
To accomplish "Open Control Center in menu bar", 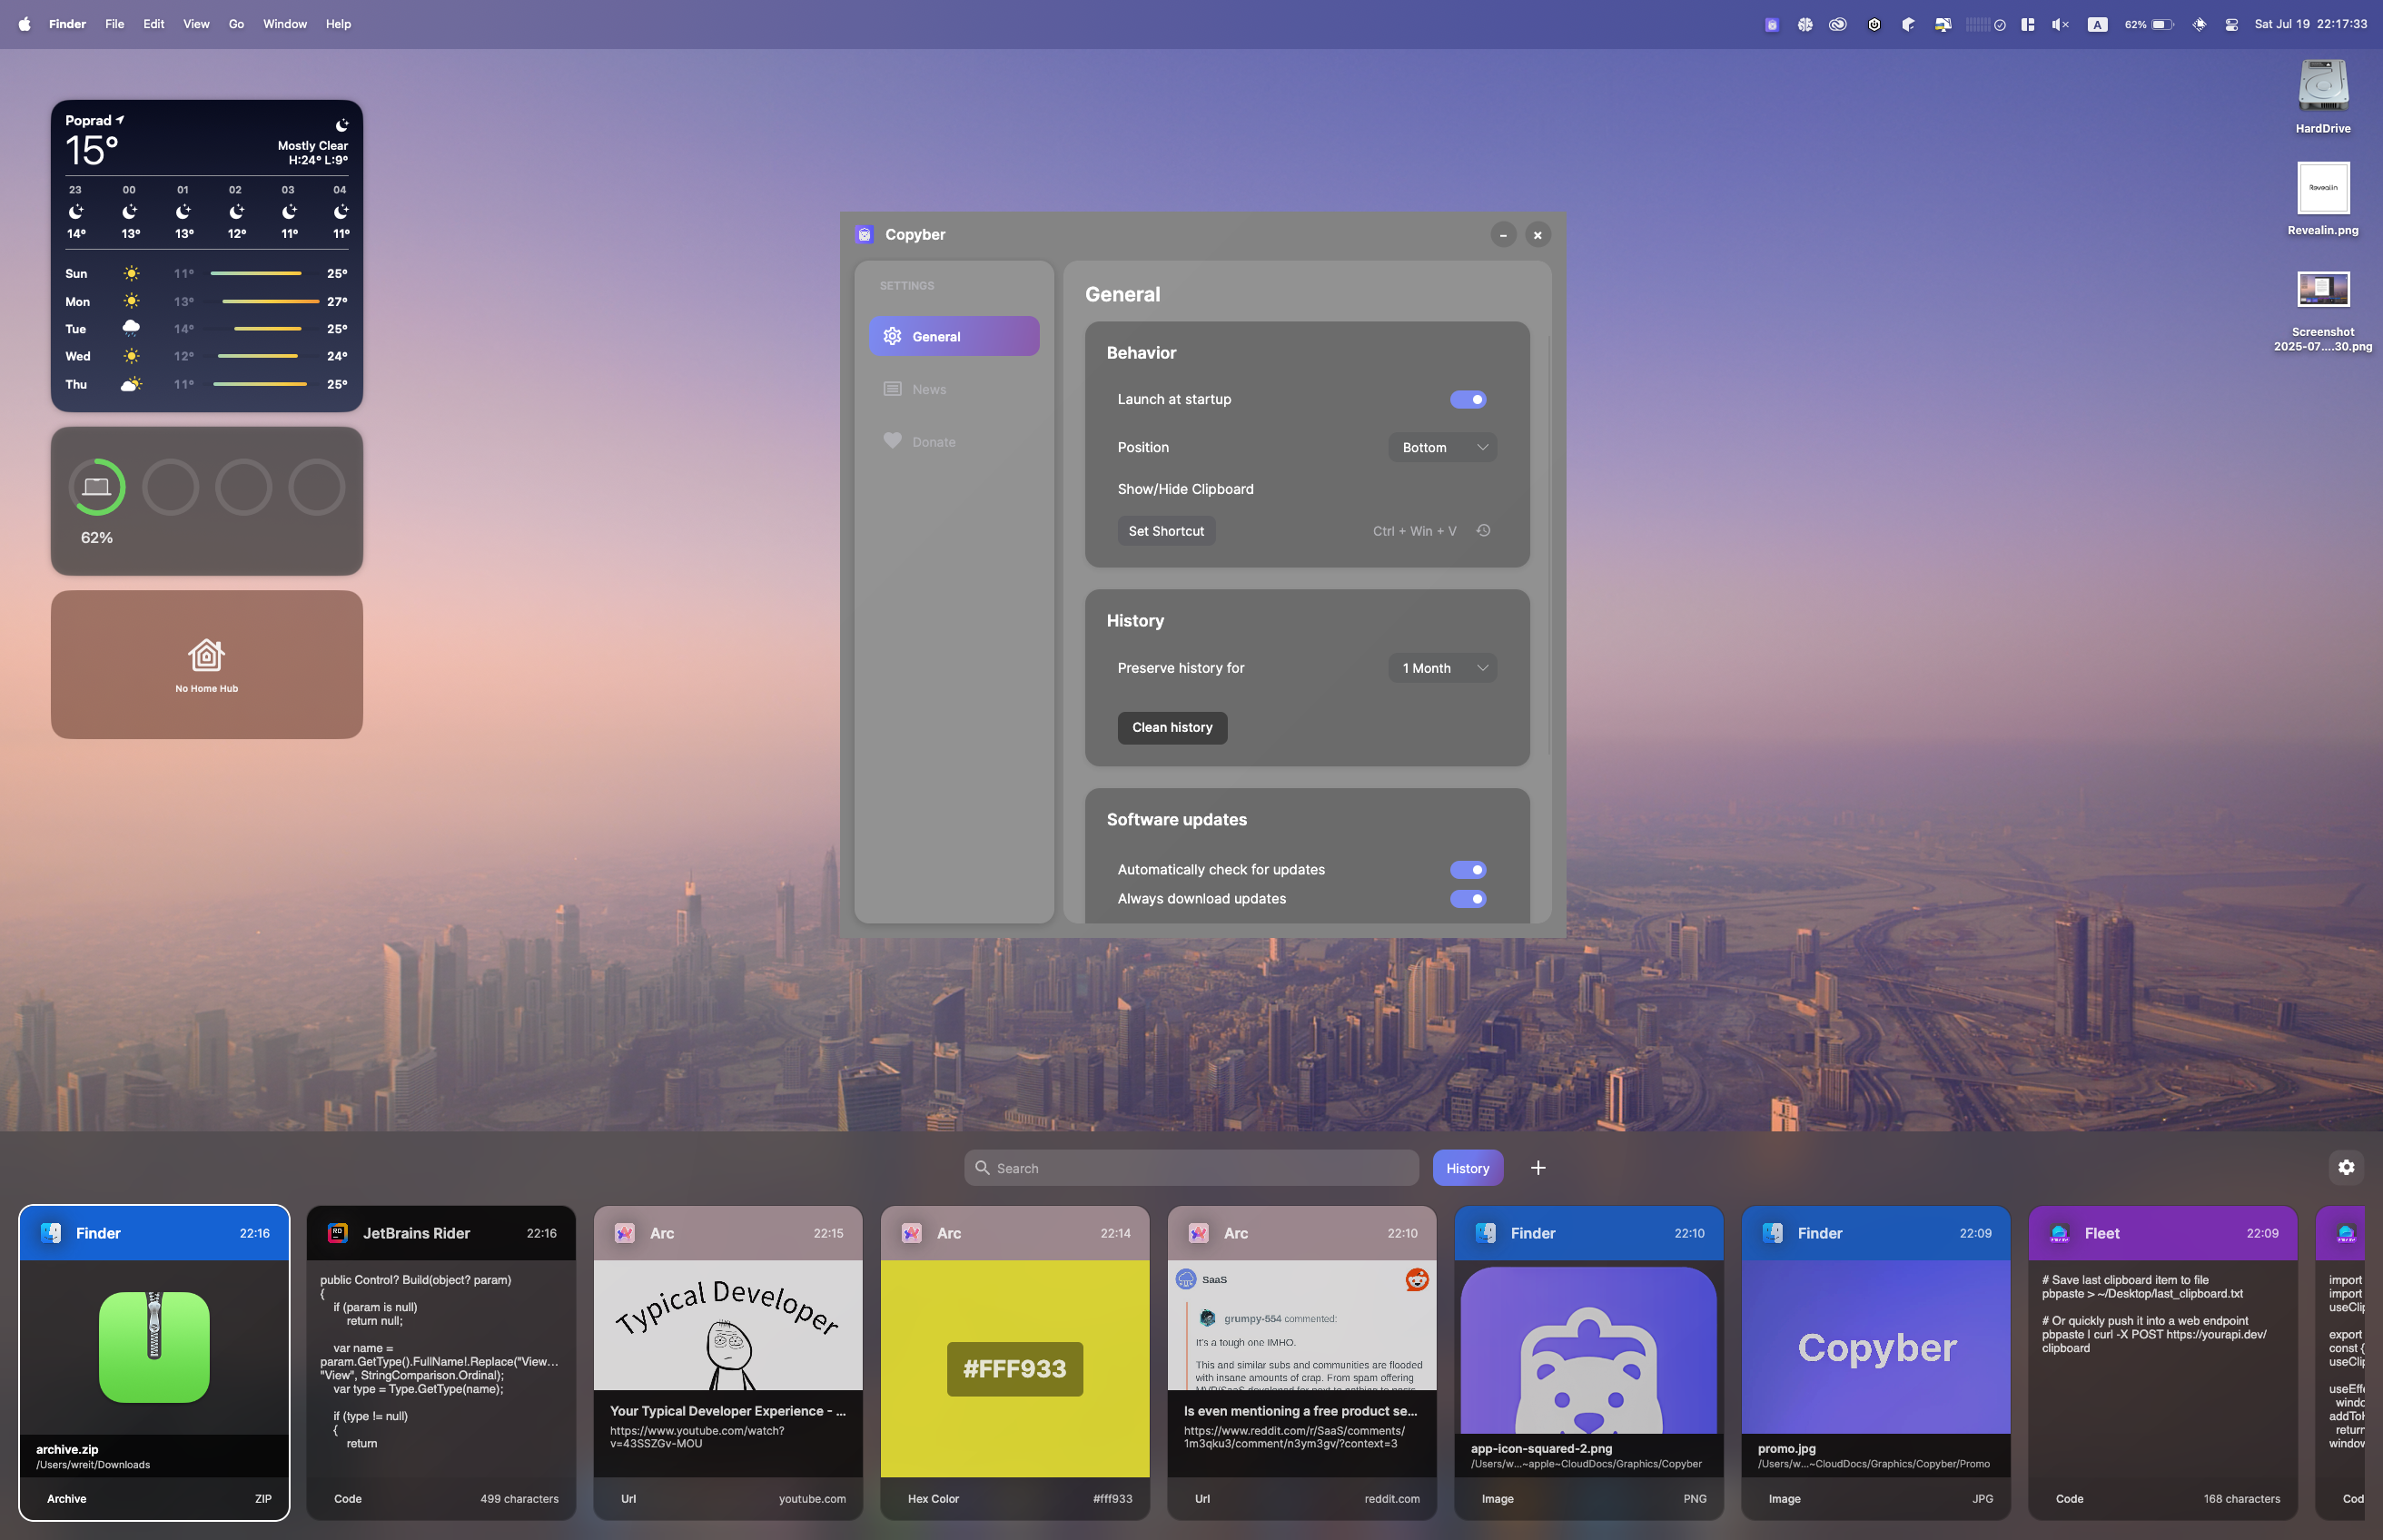I will [x=2231, y=24].
